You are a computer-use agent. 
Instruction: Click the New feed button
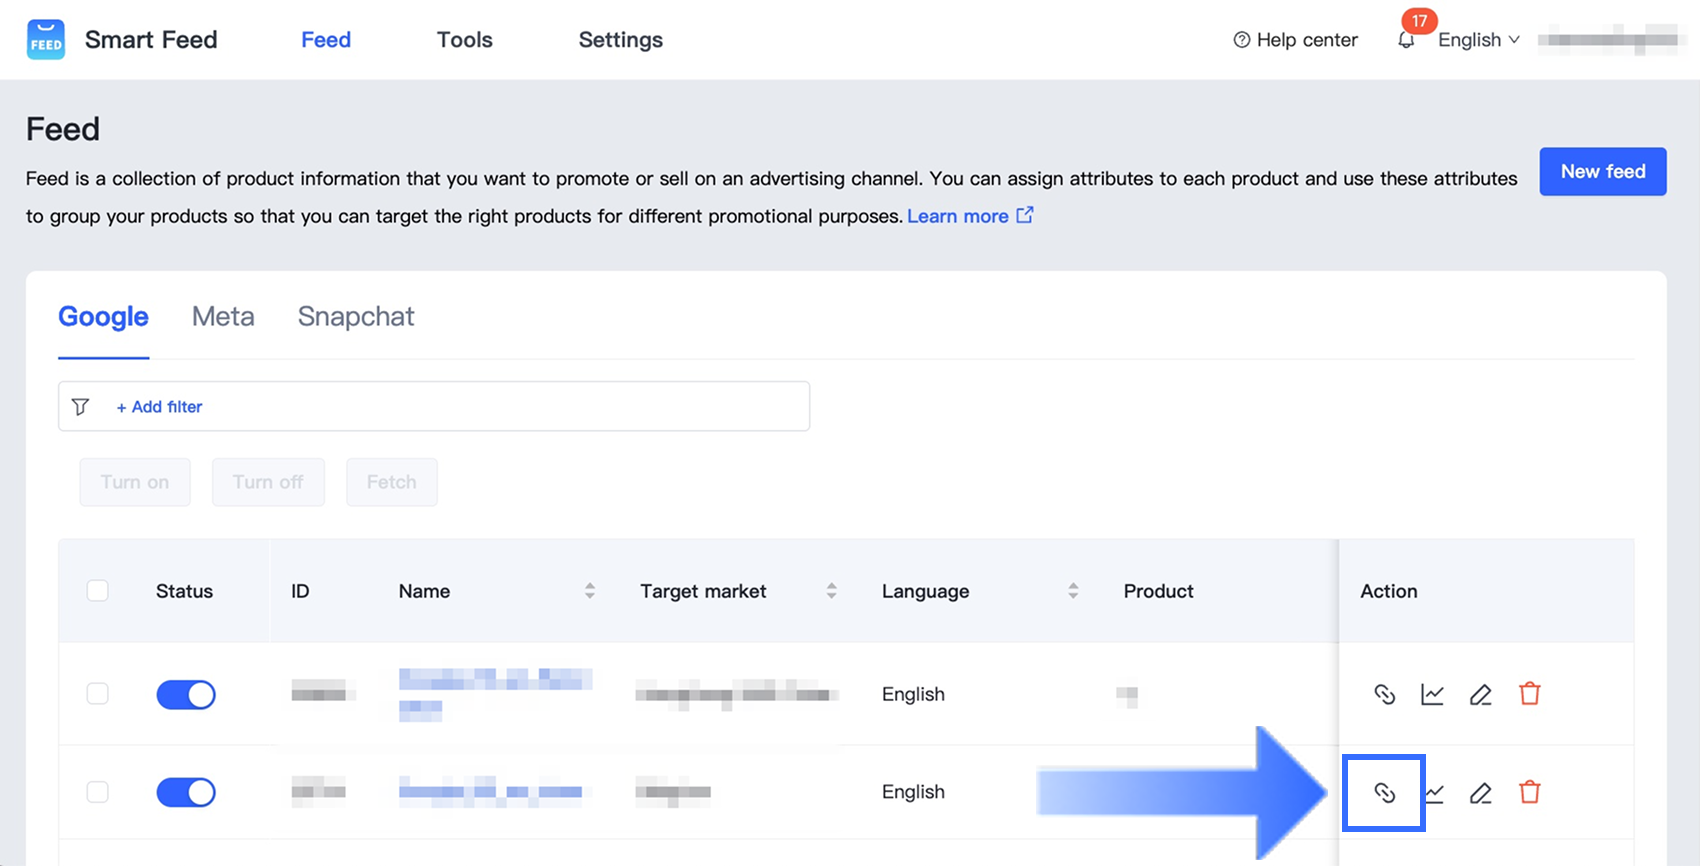1603,172
